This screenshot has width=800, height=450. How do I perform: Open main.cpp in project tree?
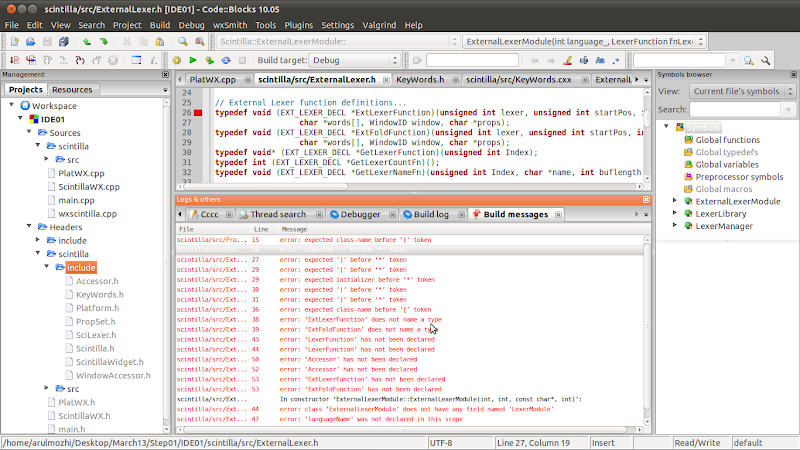(76, 200)
